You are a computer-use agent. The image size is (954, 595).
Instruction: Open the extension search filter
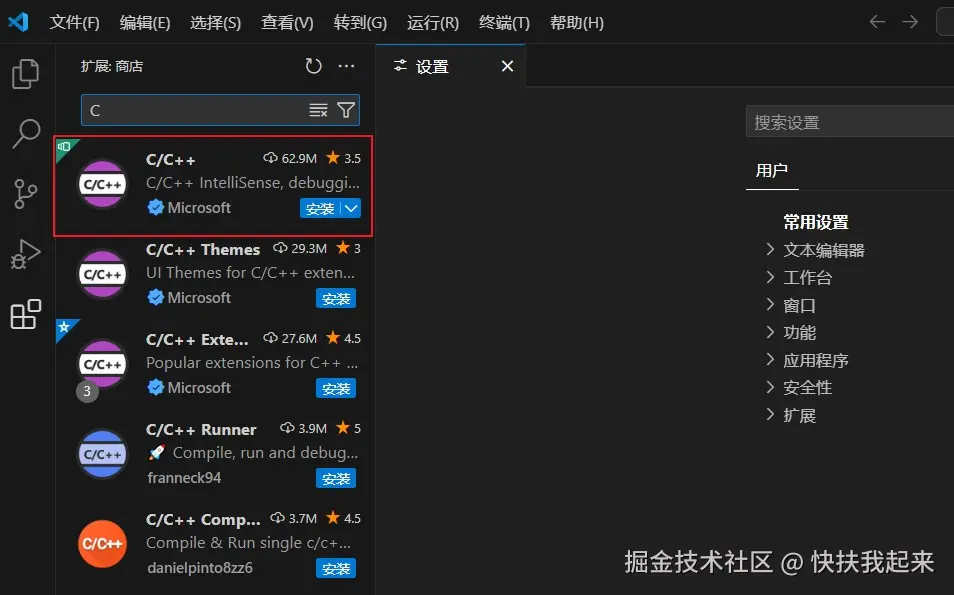346,110
